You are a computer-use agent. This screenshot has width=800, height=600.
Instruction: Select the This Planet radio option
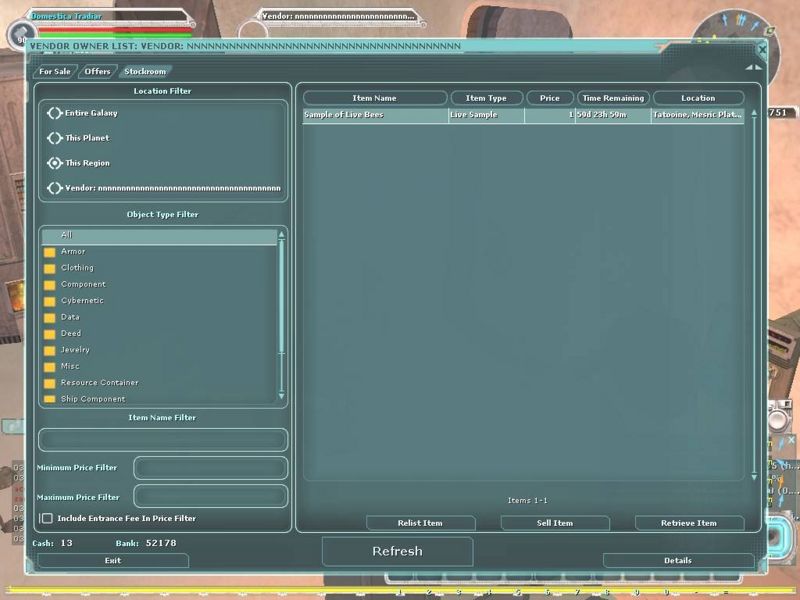(55, 138)
